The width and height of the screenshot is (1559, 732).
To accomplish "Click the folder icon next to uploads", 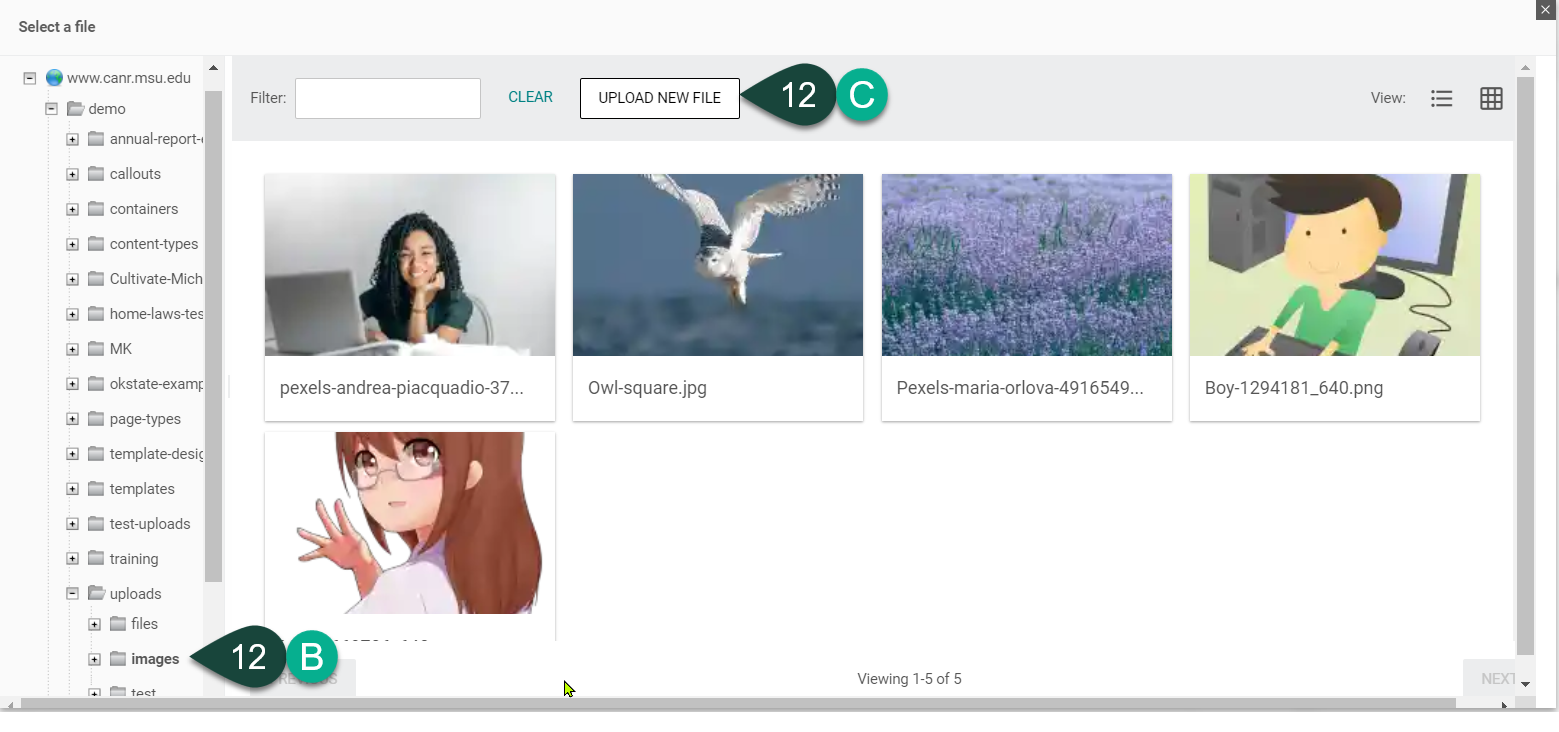I will [97, 593].
